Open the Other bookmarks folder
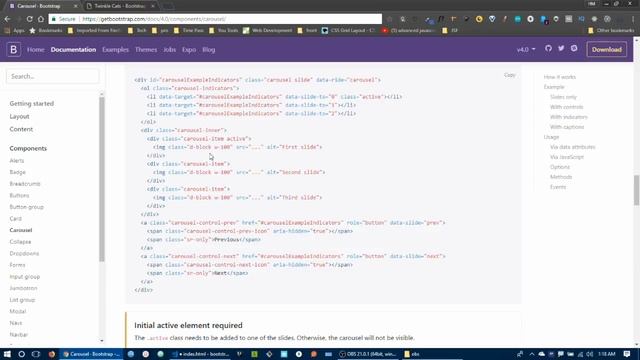 611,30
